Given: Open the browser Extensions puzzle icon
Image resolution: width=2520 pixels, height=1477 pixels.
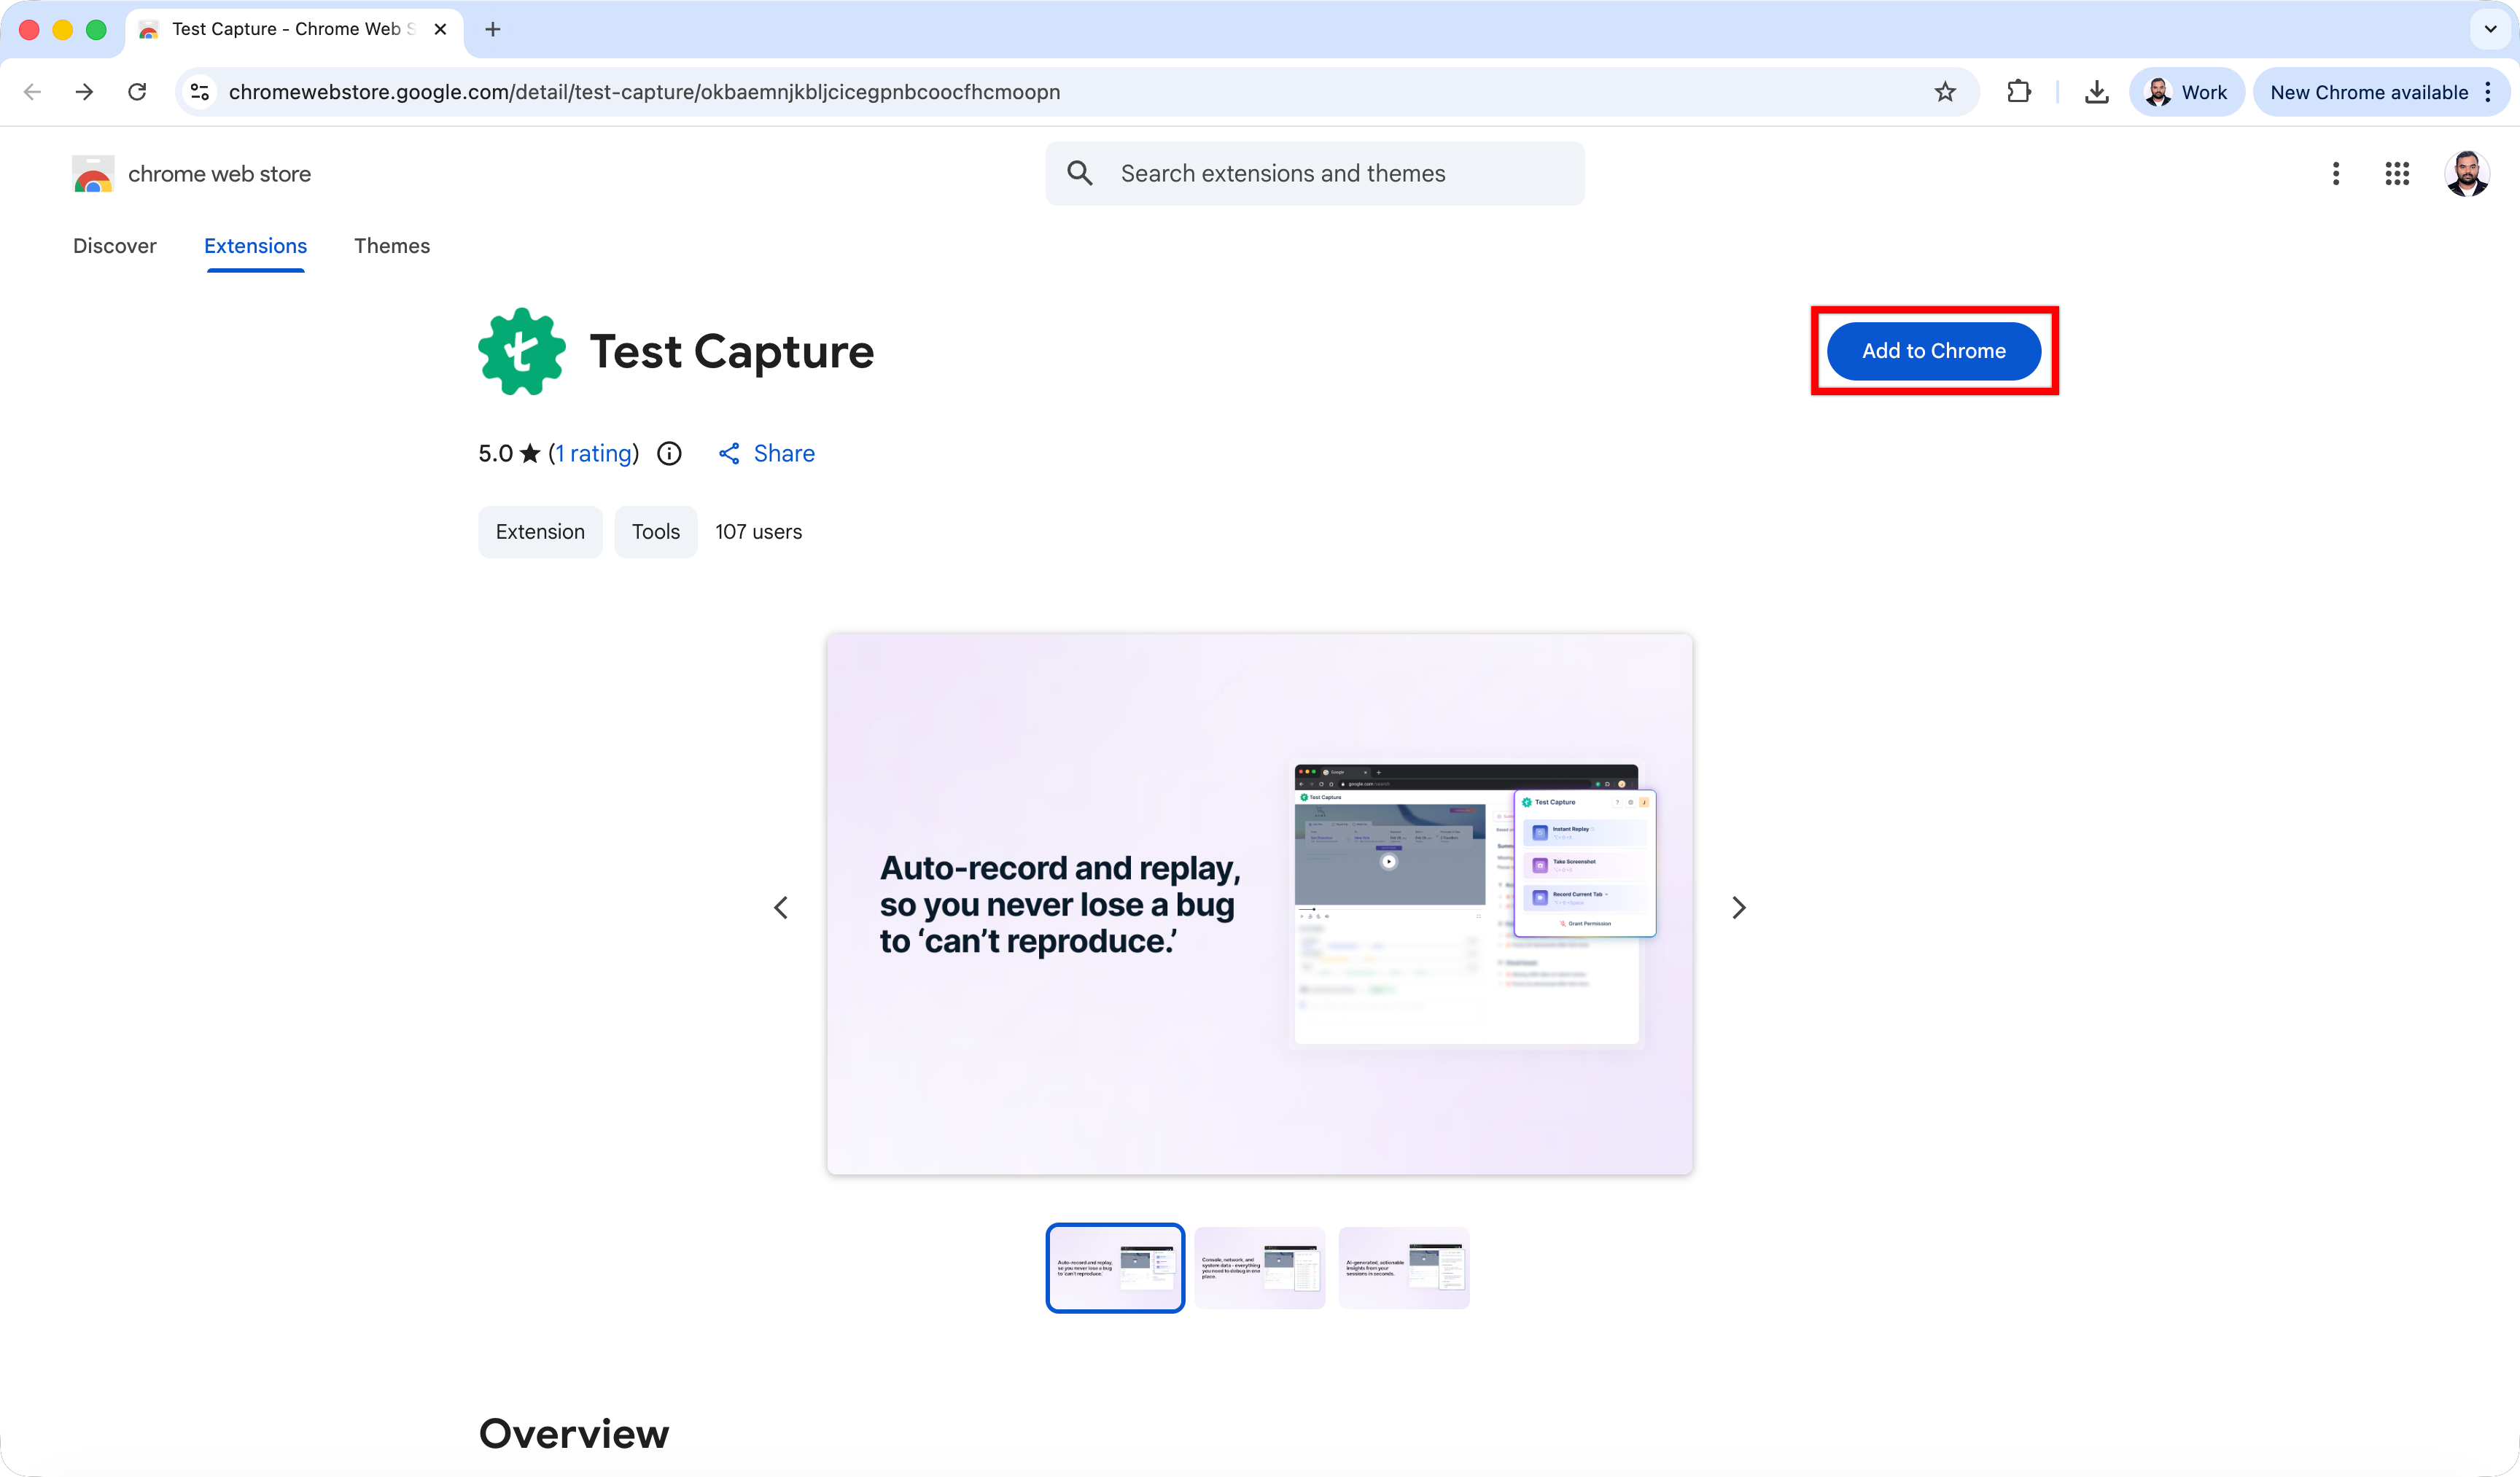Looking at the screenshot, I should coord(2019,91).
